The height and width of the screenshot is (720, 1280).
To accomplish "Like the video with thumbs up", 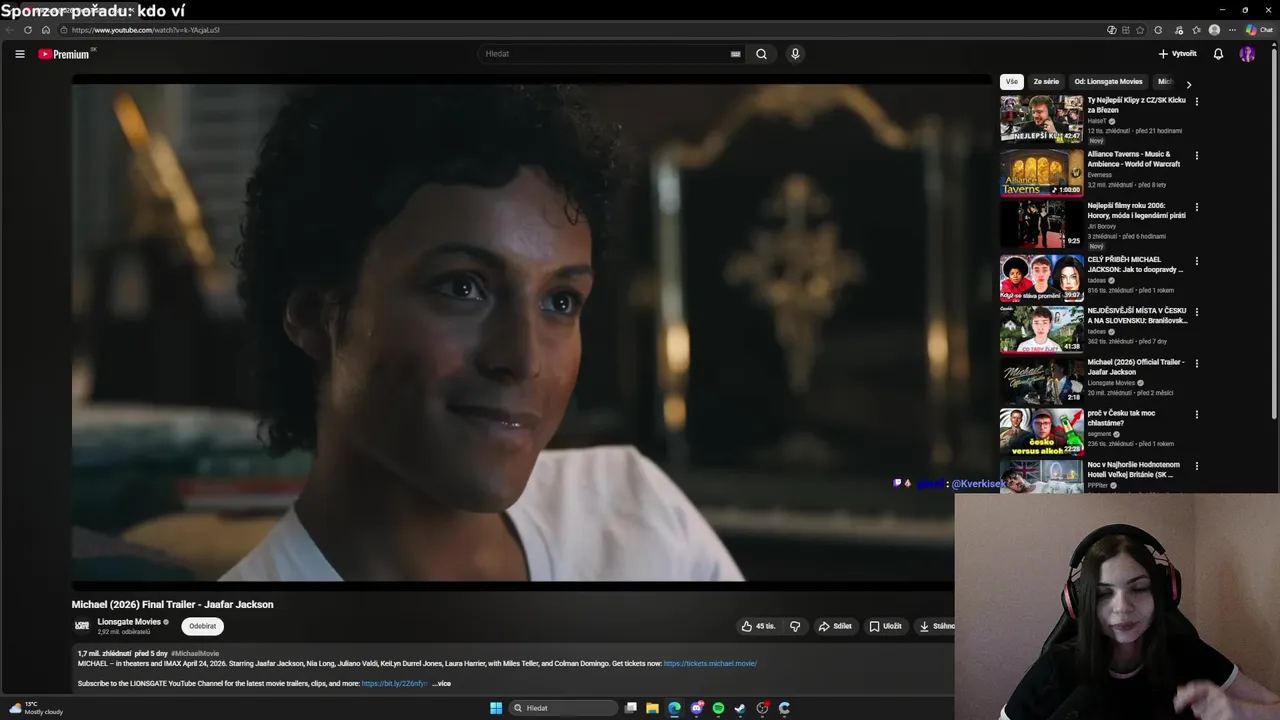I will pos(758,626).
